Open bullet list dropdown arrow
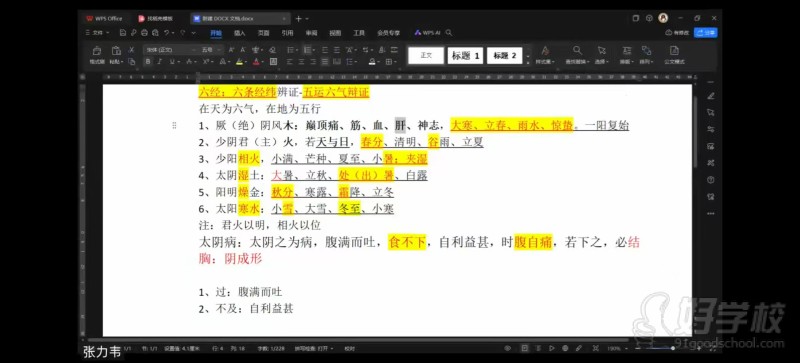 coord(296,50)
